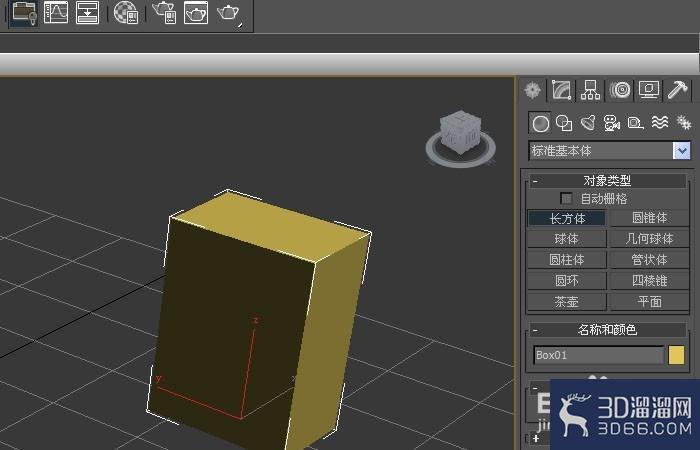This screenshot has width=700, height=450.
Task: Click the 圆环 button
Action: [x=567, y=281]
